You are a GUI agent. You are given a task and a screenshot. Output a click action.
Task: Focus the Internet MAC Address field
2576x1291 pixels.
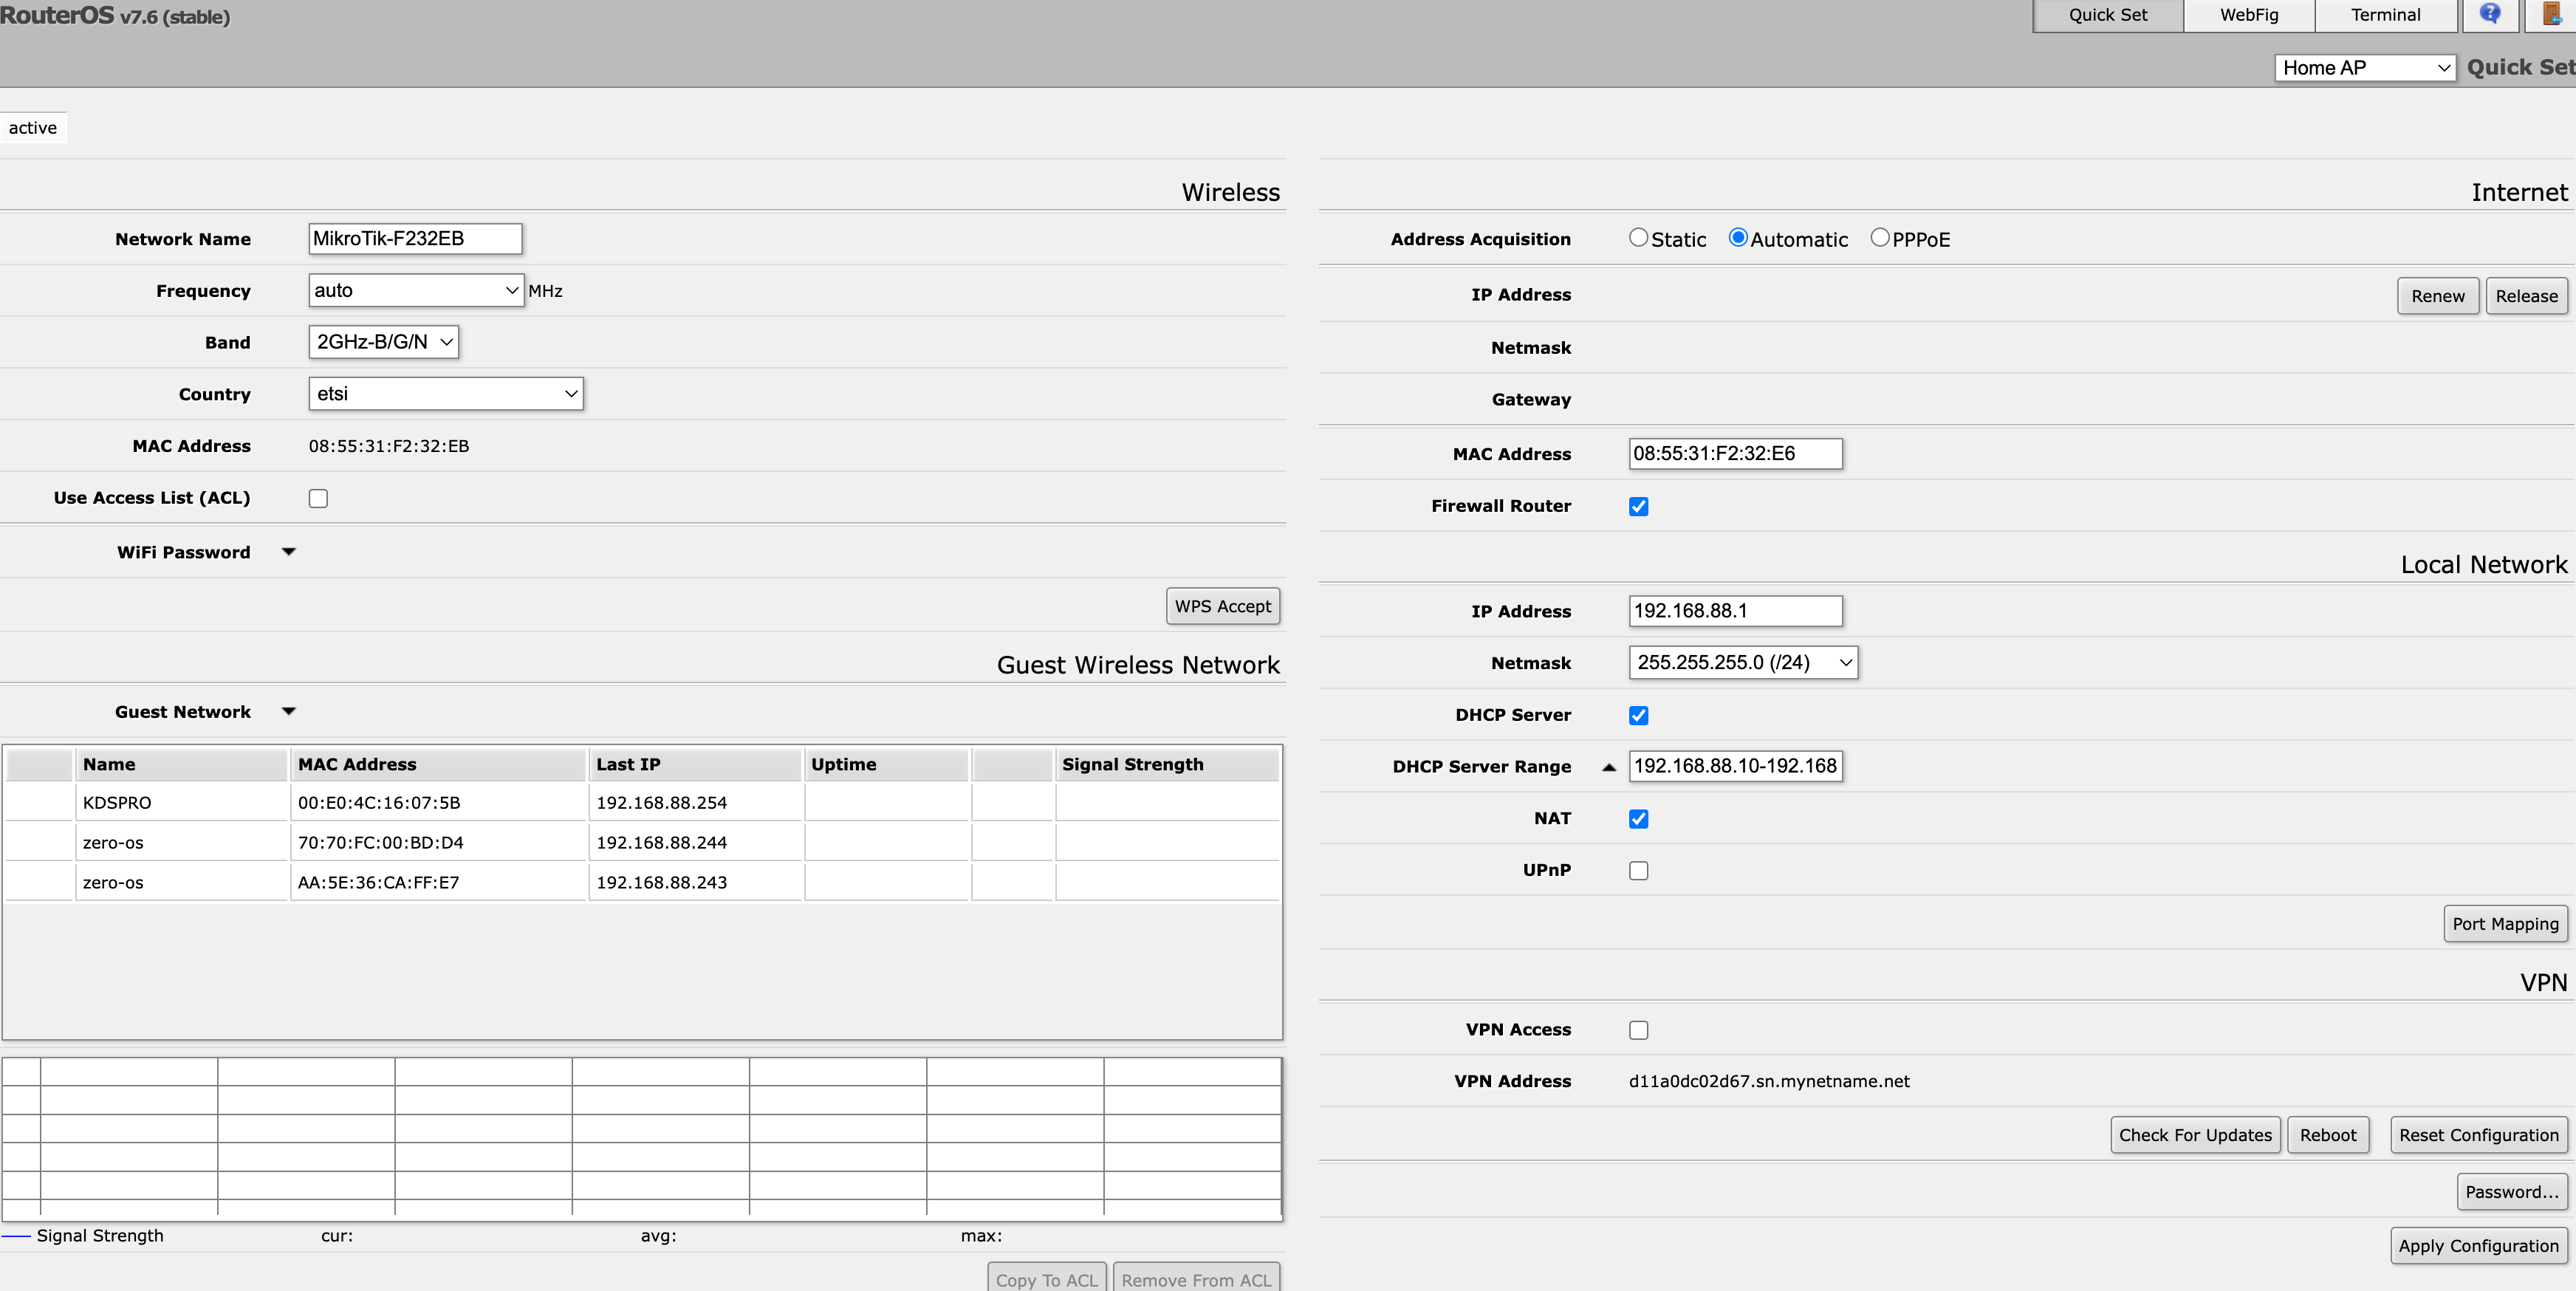tap(1735, 453)
